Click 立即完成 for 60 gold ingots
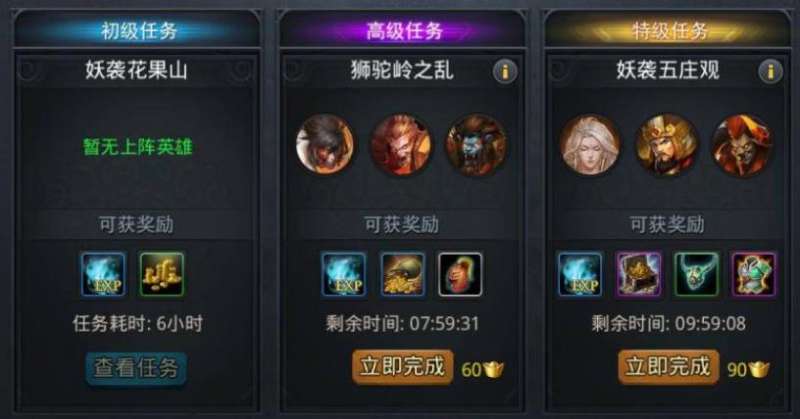Viewport: 800px width, 419px height. coord(403,366)
